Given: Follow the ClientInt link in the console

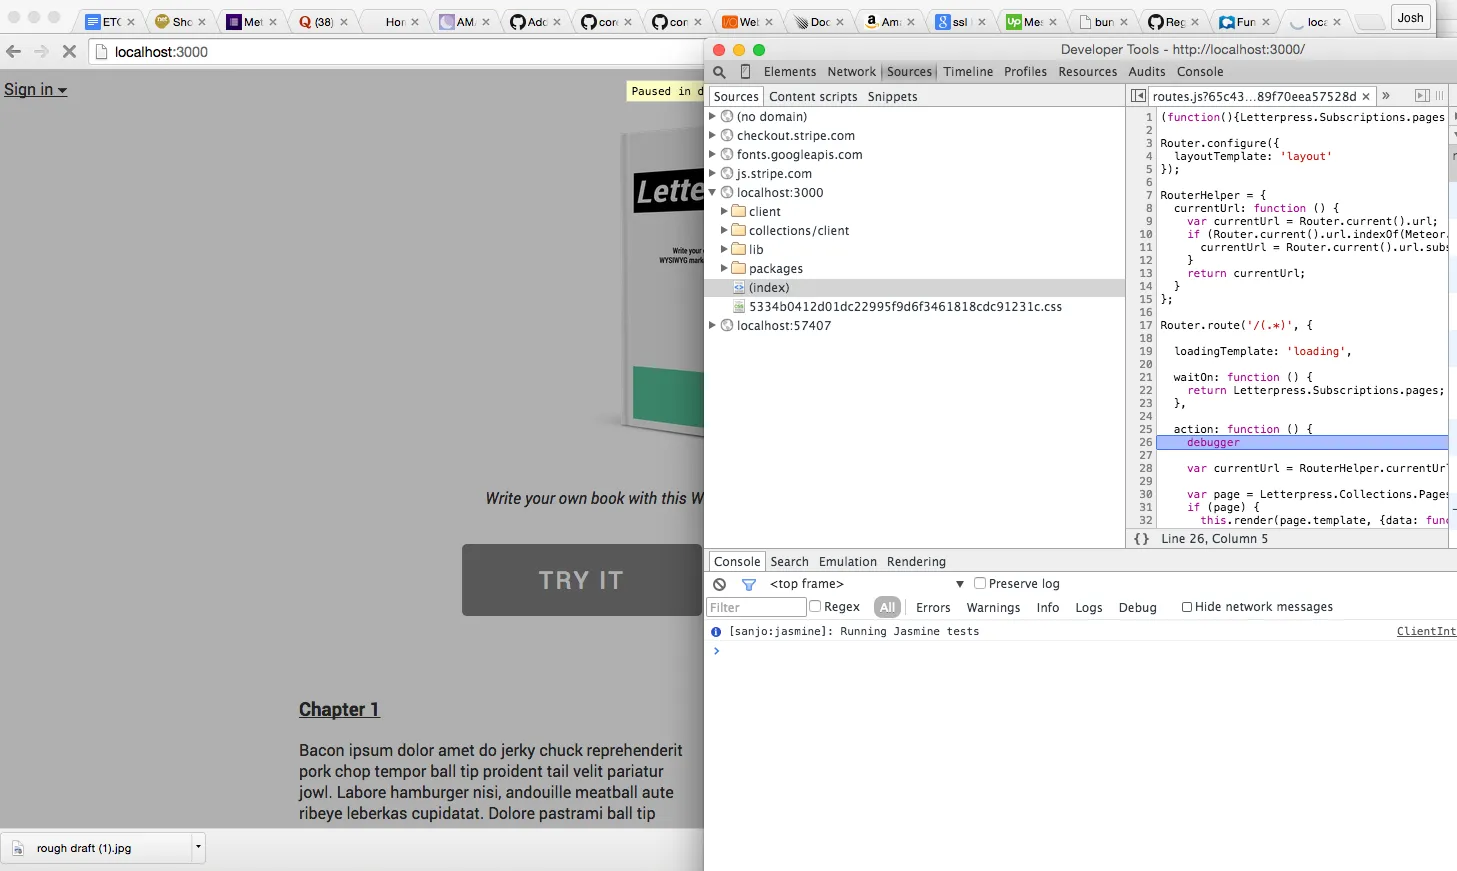Looking at the screenshot, I should coord(1426,631).
